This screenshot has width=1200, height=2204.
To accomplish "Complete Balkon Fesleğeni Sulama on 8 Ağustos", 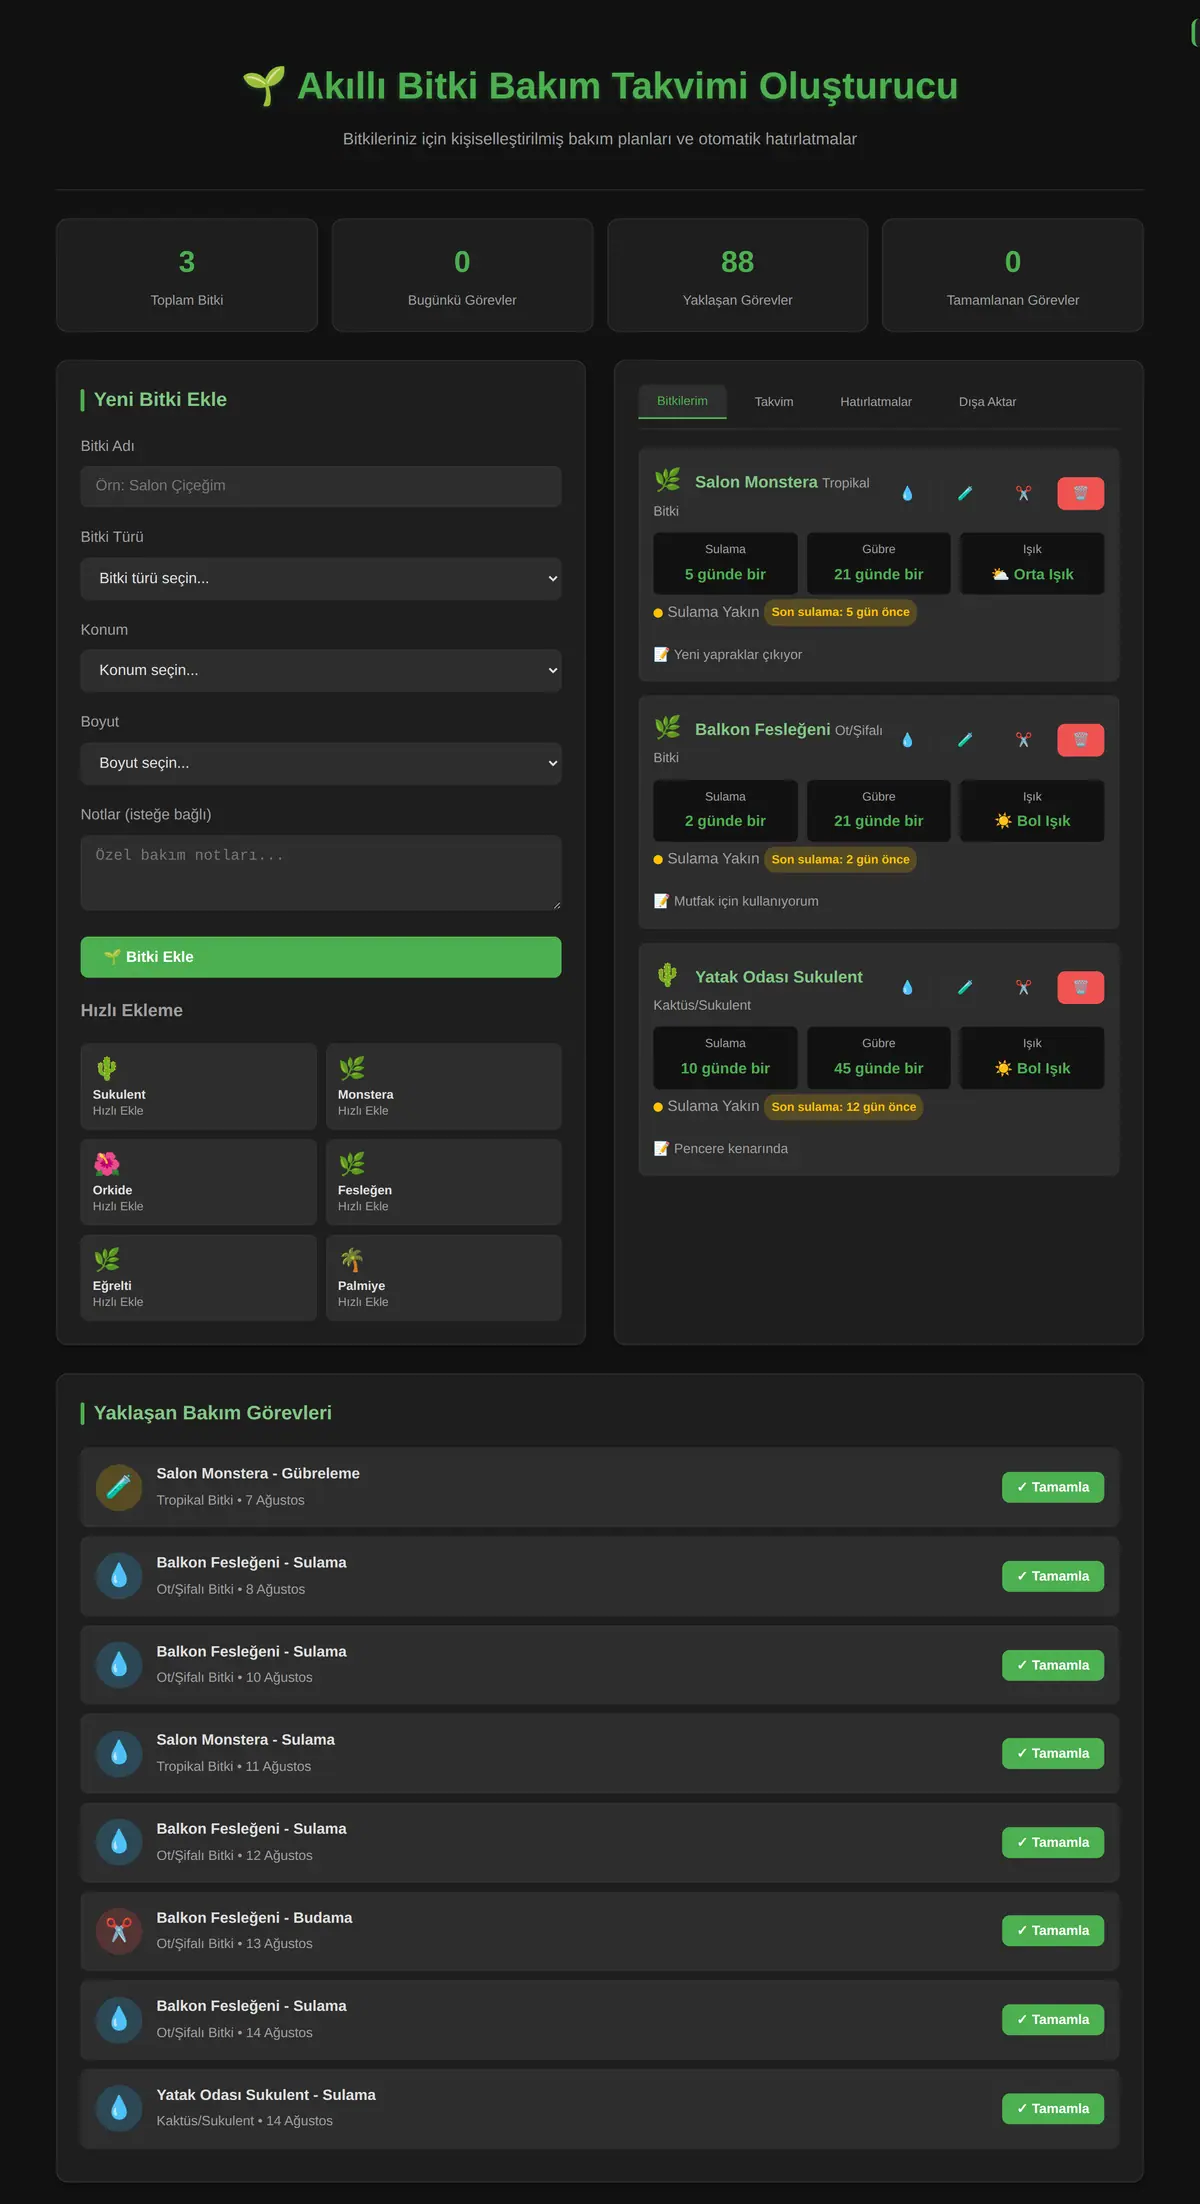I will (1053, 1576).
